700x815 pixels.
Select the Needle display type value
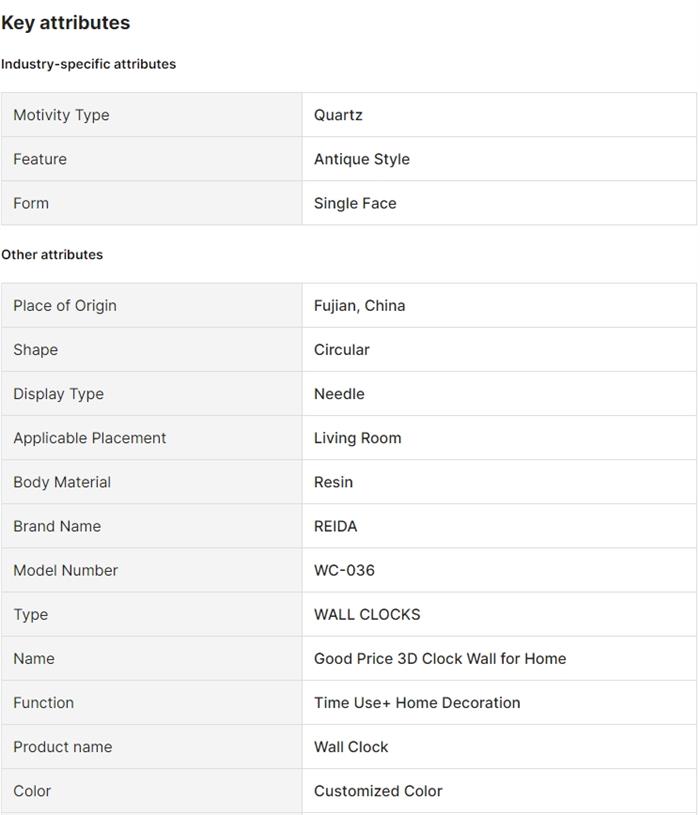point(339,394)
